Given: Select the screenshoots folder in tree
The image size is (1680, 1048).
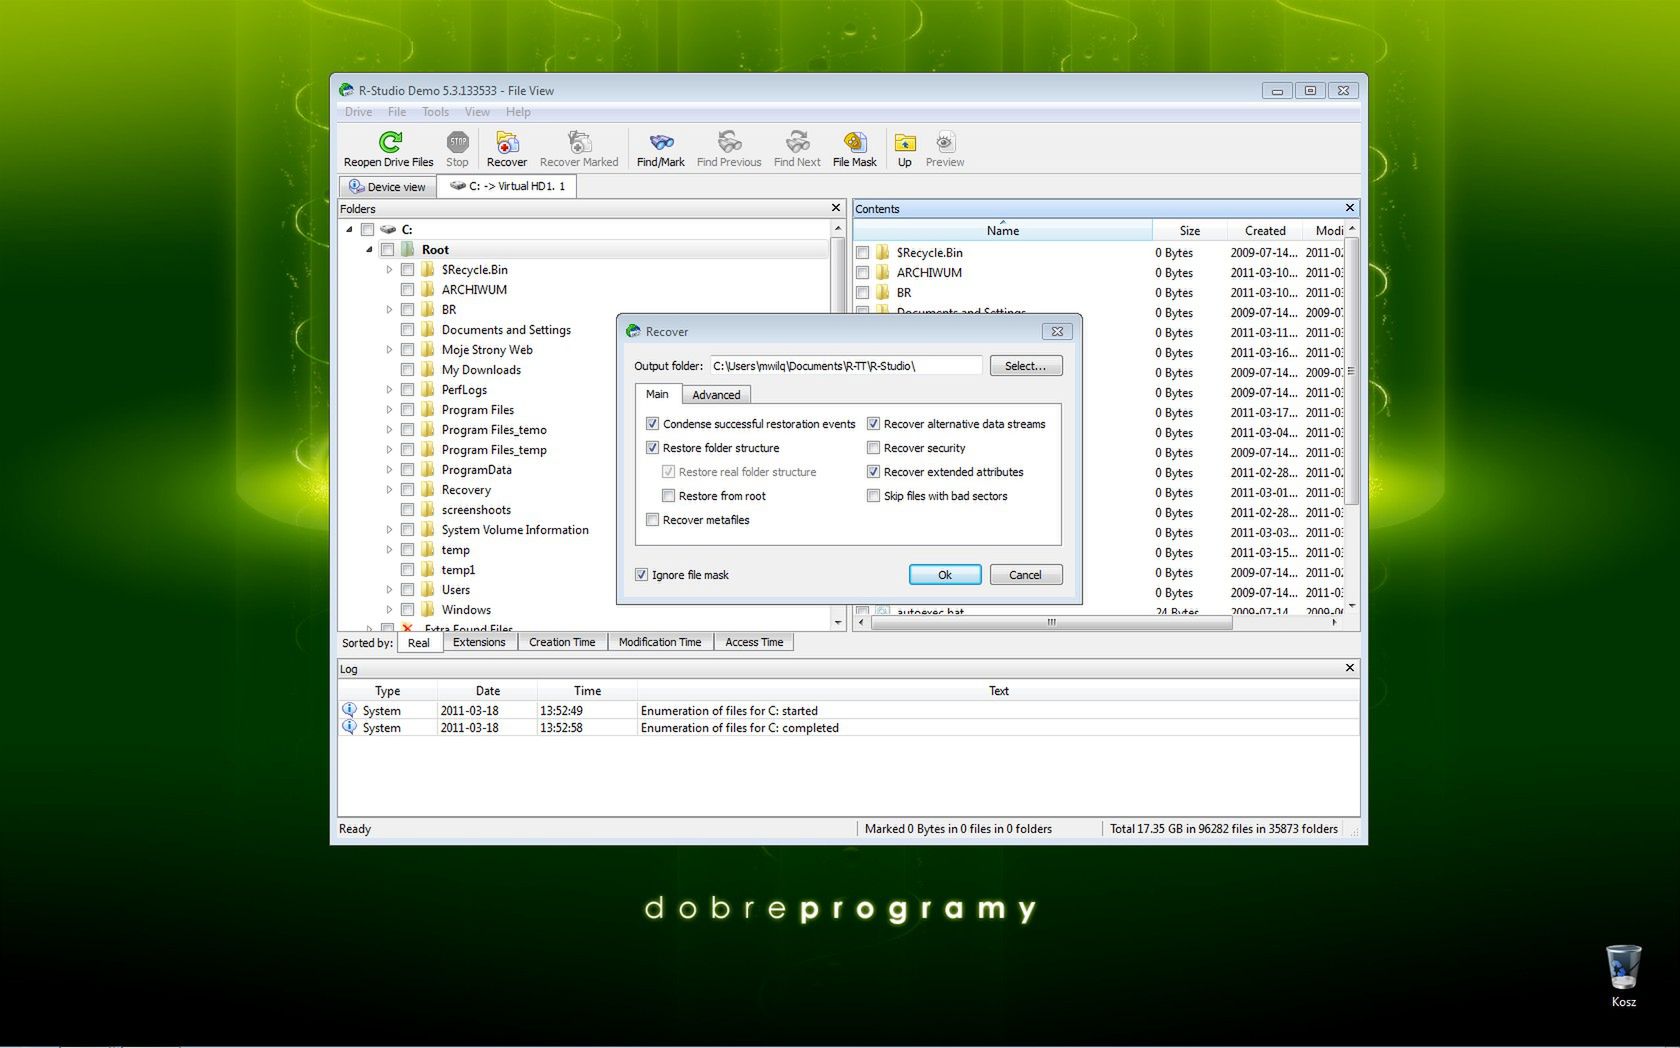Looking at the screenshot, I should tap(476, 510).
